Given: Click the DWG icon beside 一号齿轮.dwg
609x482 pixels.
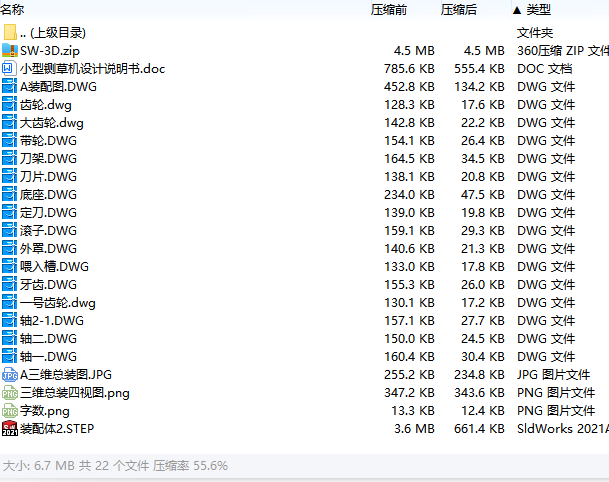Looking at the screenshot, I should [10, 302].
